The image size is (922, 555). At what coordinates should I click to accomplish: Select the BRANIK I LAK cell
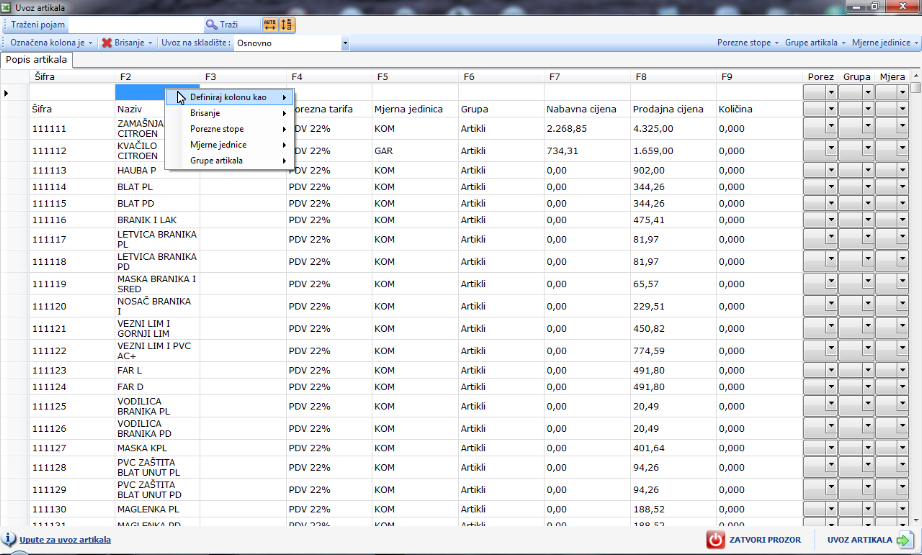click(x=157, y=220)
